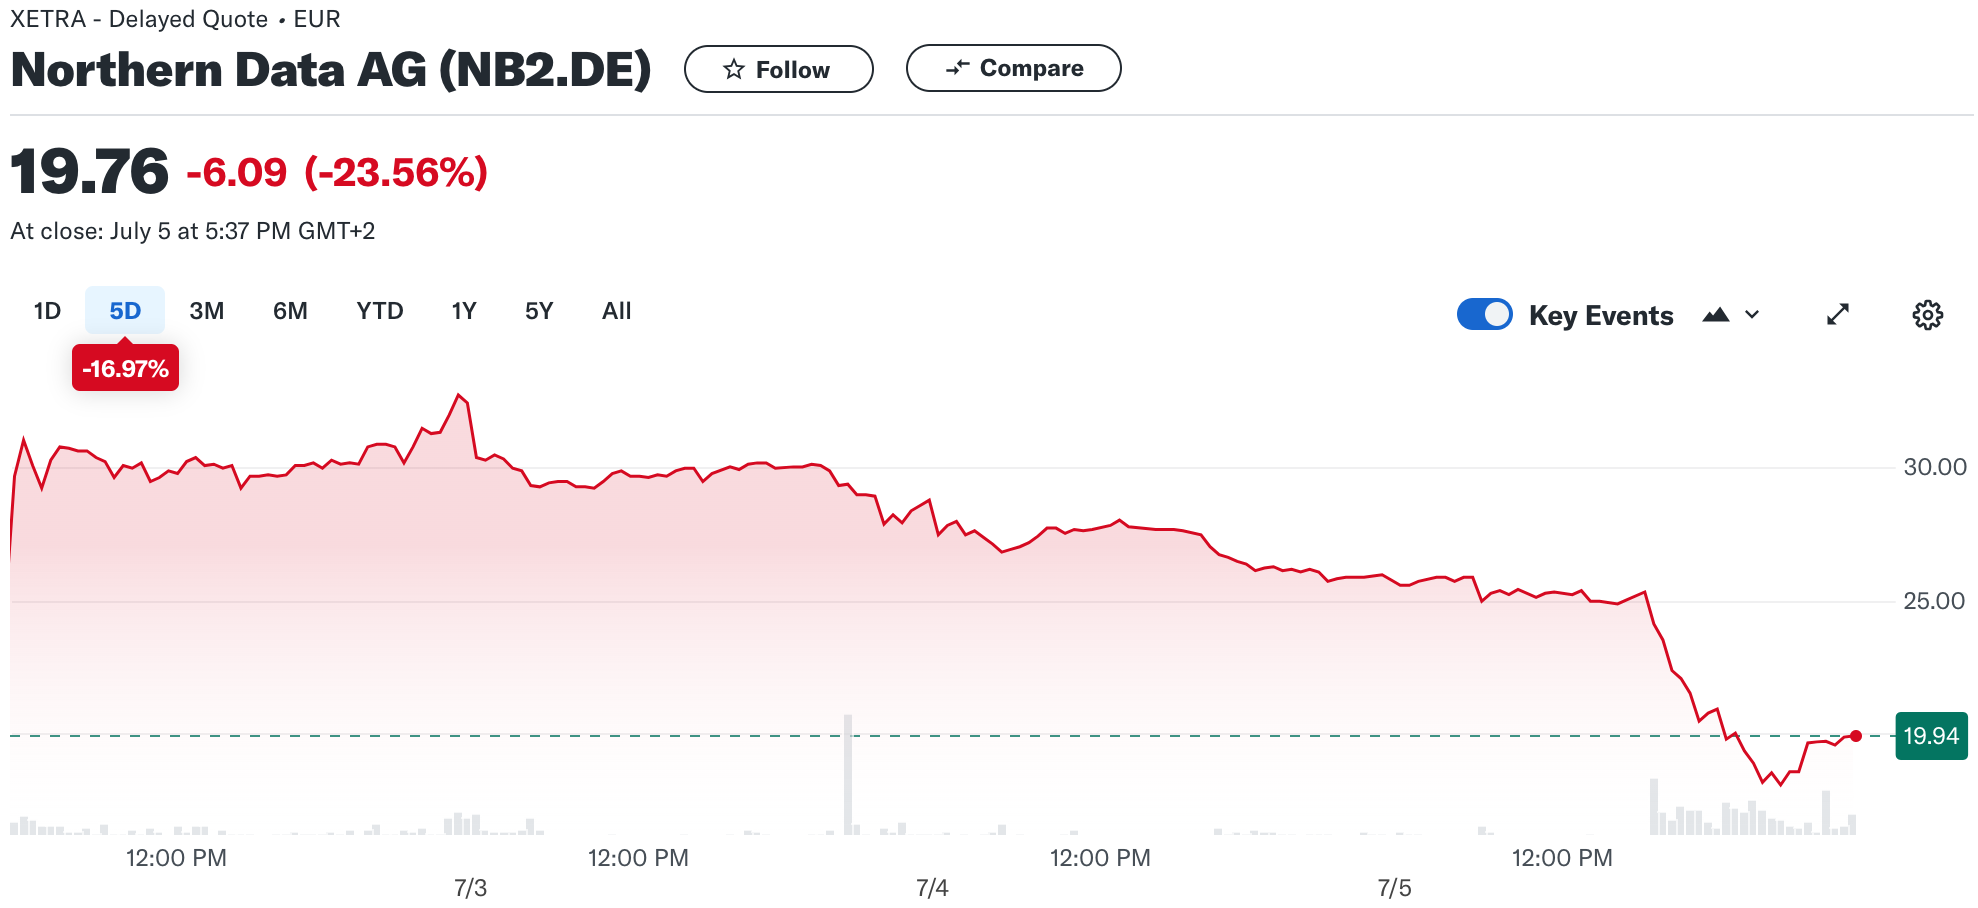Click the gear icon for chart preferences

pyautogui.click(x=1926, y=314)
